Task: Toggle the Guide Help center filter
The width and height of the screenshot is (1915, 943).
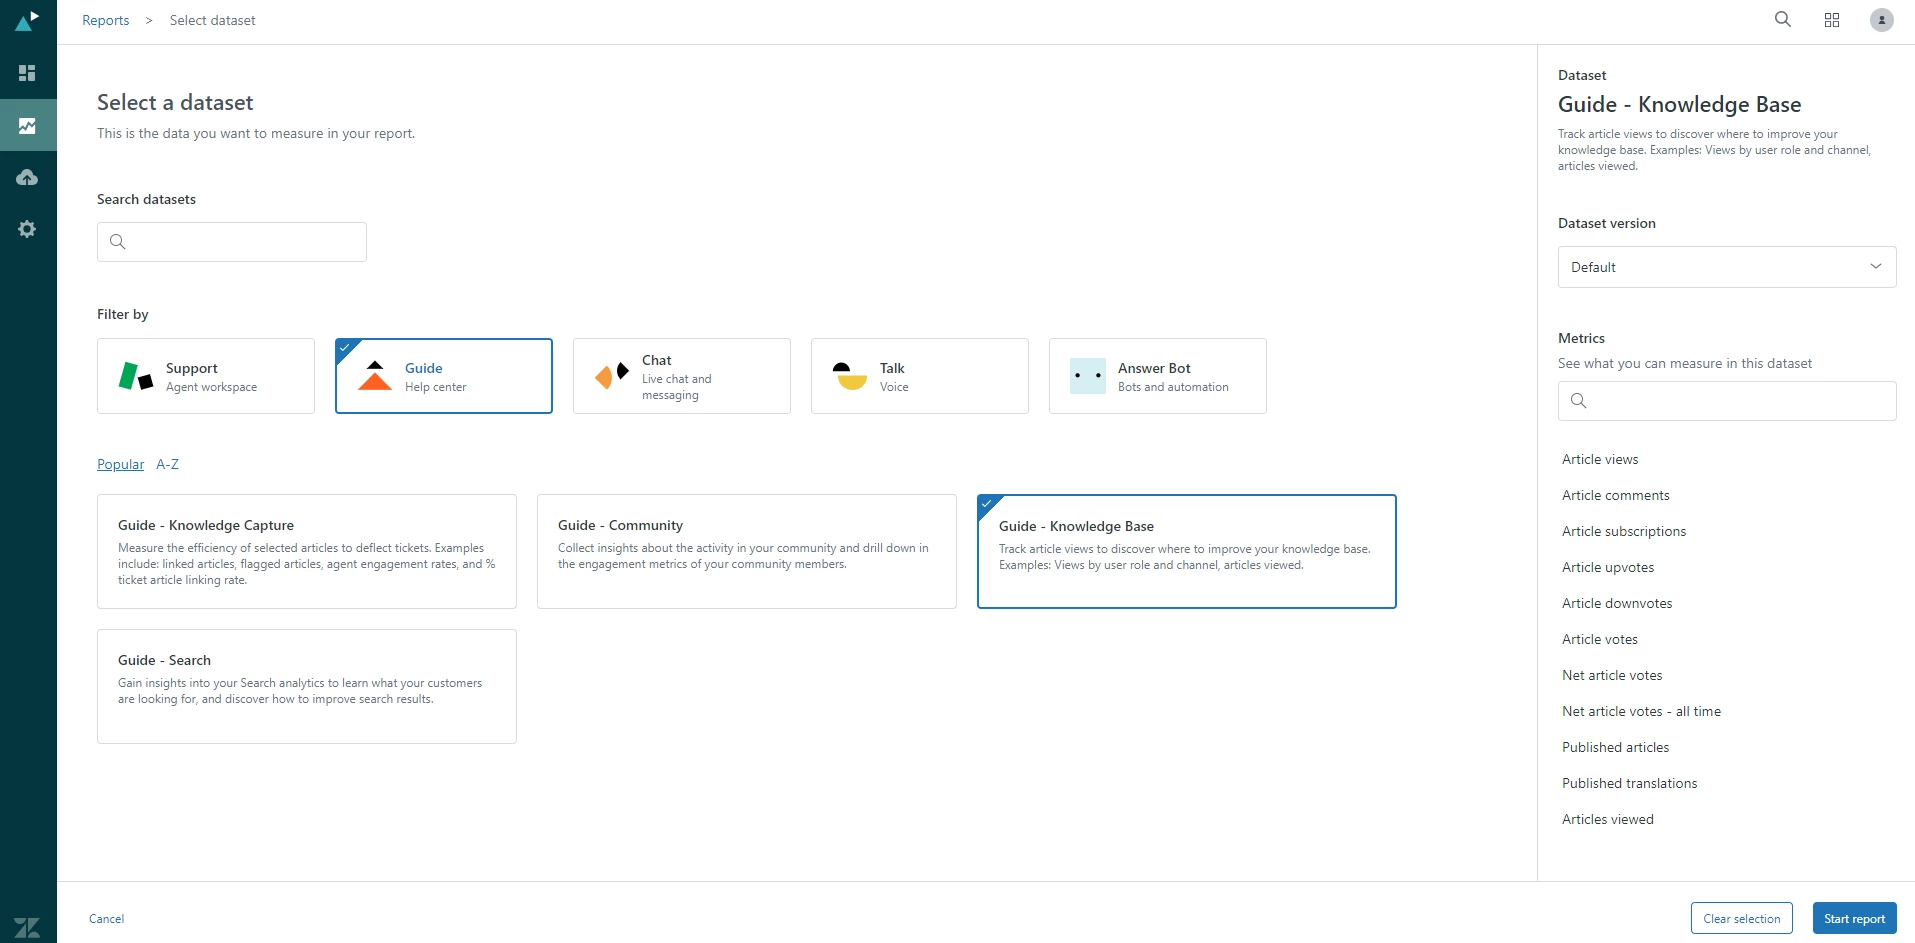Action: tap(444, 376)
